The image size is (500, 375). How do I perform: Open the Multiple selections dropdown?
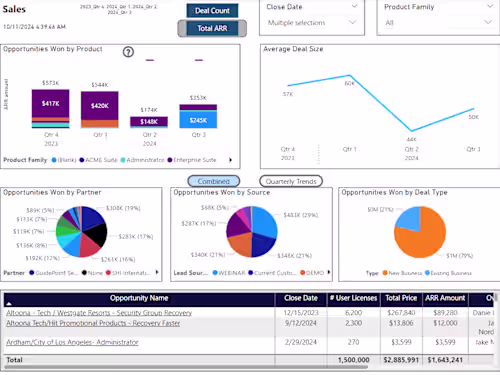click(312, 23)
